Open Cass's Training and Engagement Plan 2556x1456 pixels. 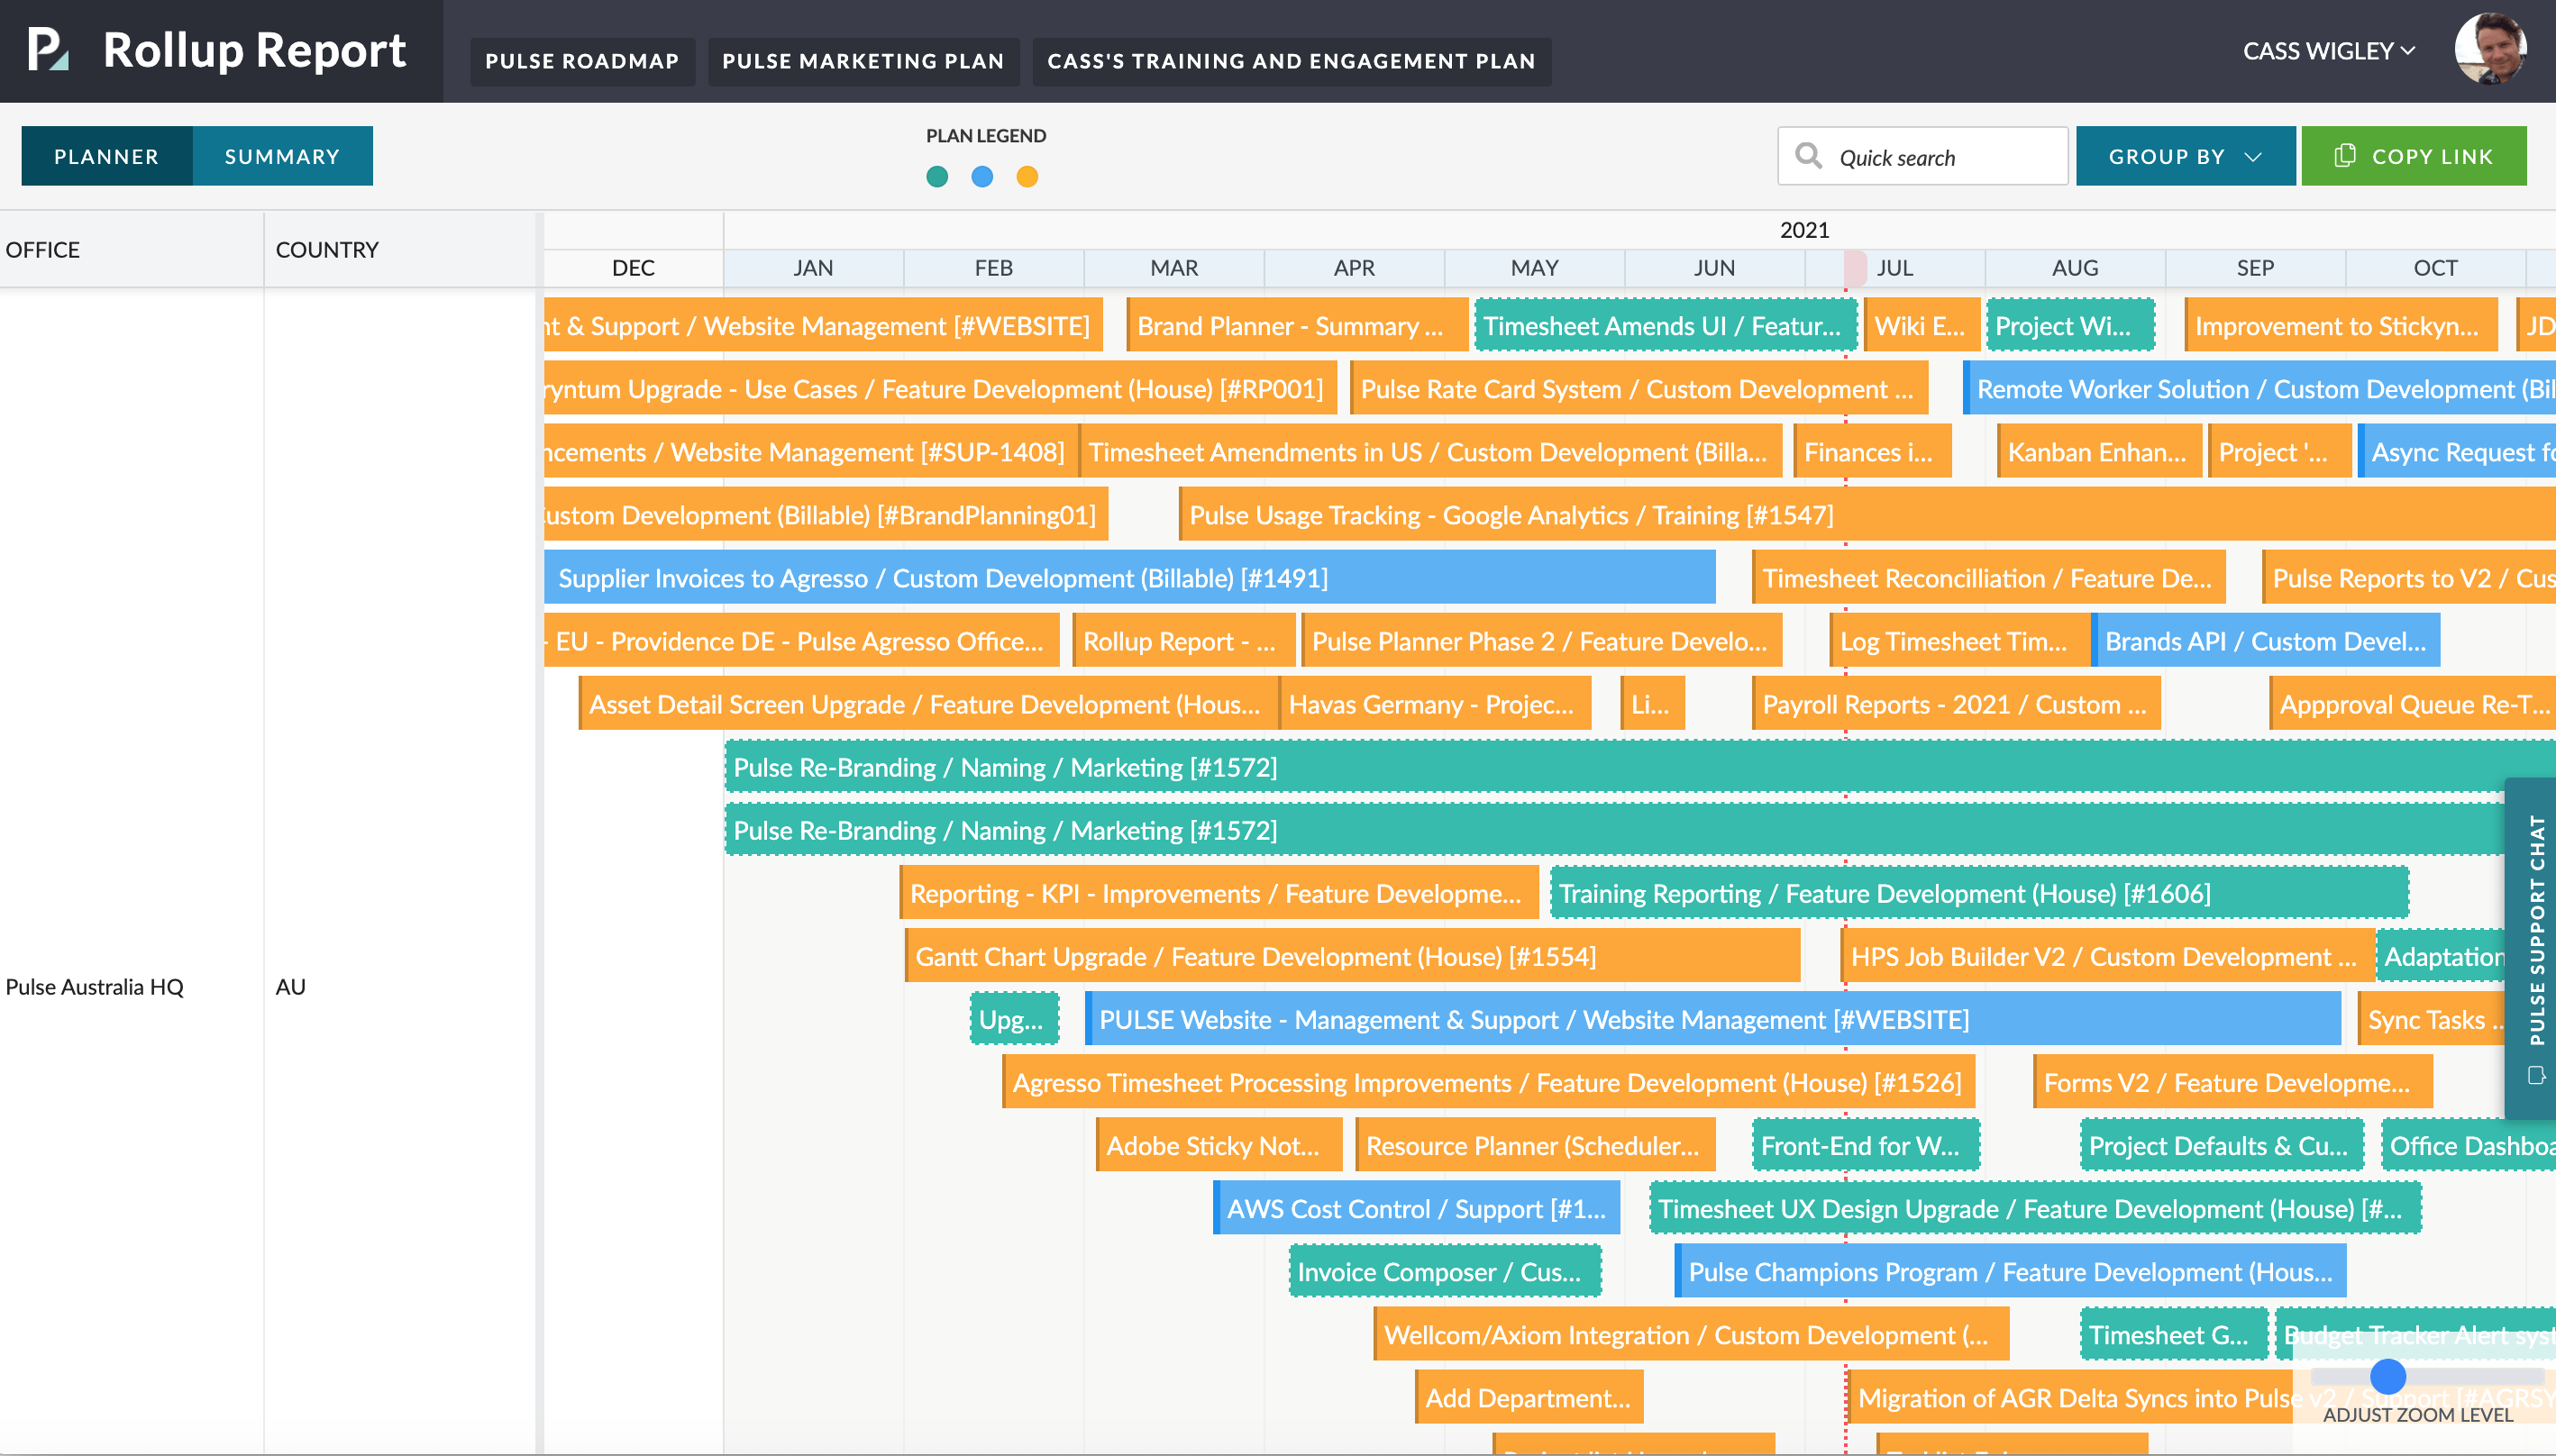click(1291, 61)
